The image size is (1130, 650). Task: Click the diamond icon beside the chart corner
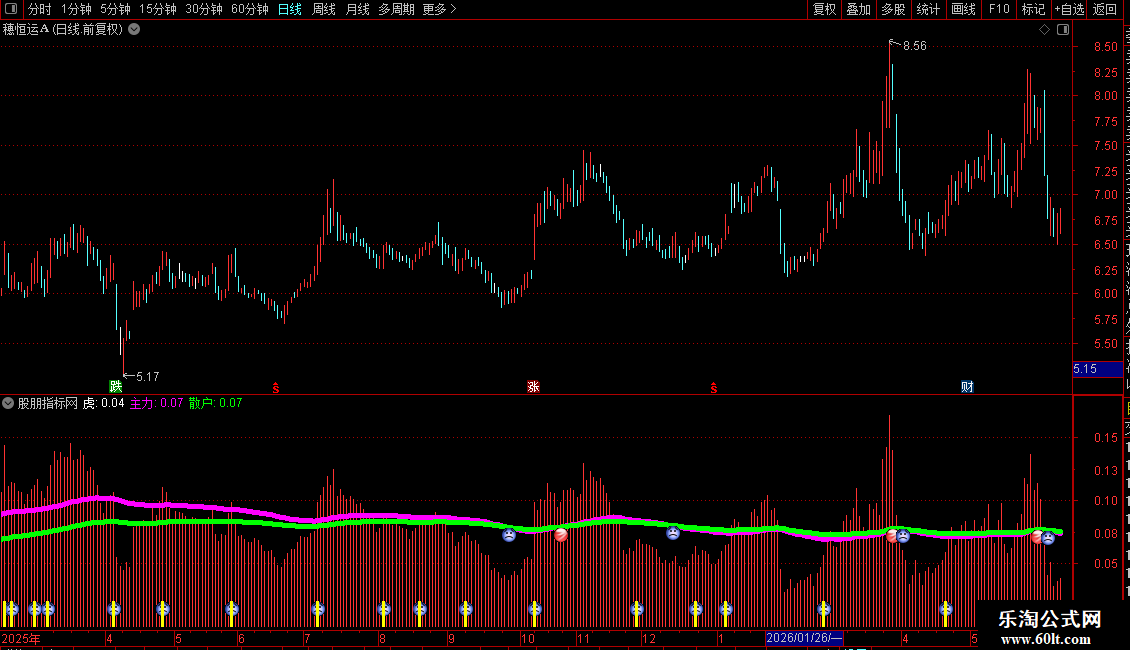pyautogui.click(x=1044, y=29)
